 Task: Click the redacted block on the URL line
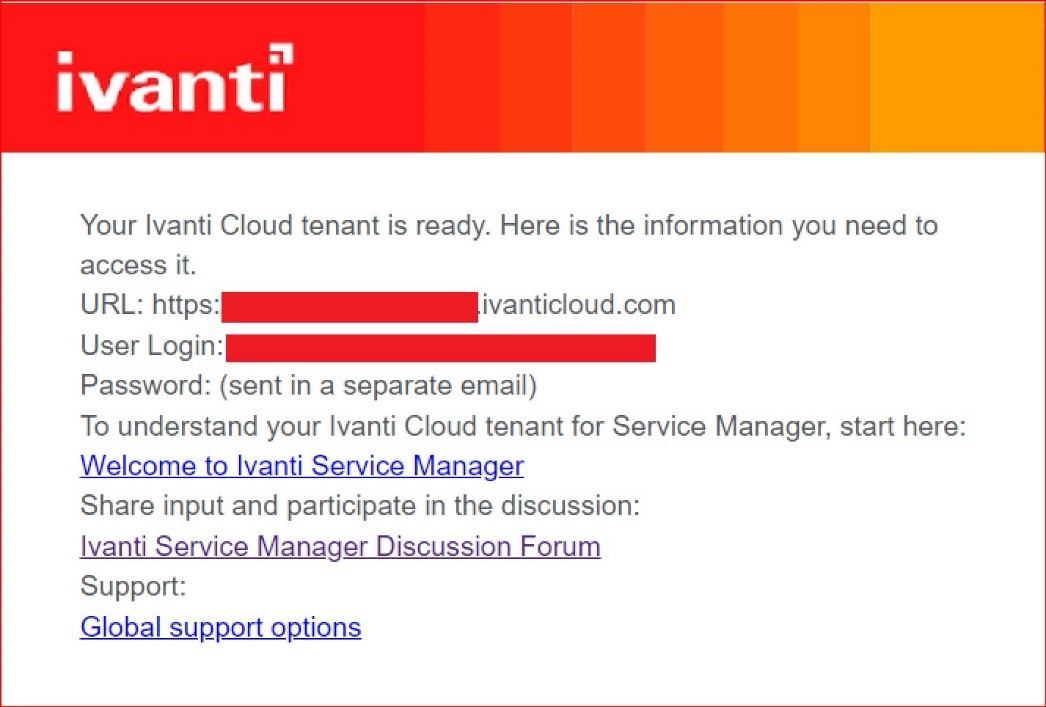pyautogui.click(x=350, y=306)
